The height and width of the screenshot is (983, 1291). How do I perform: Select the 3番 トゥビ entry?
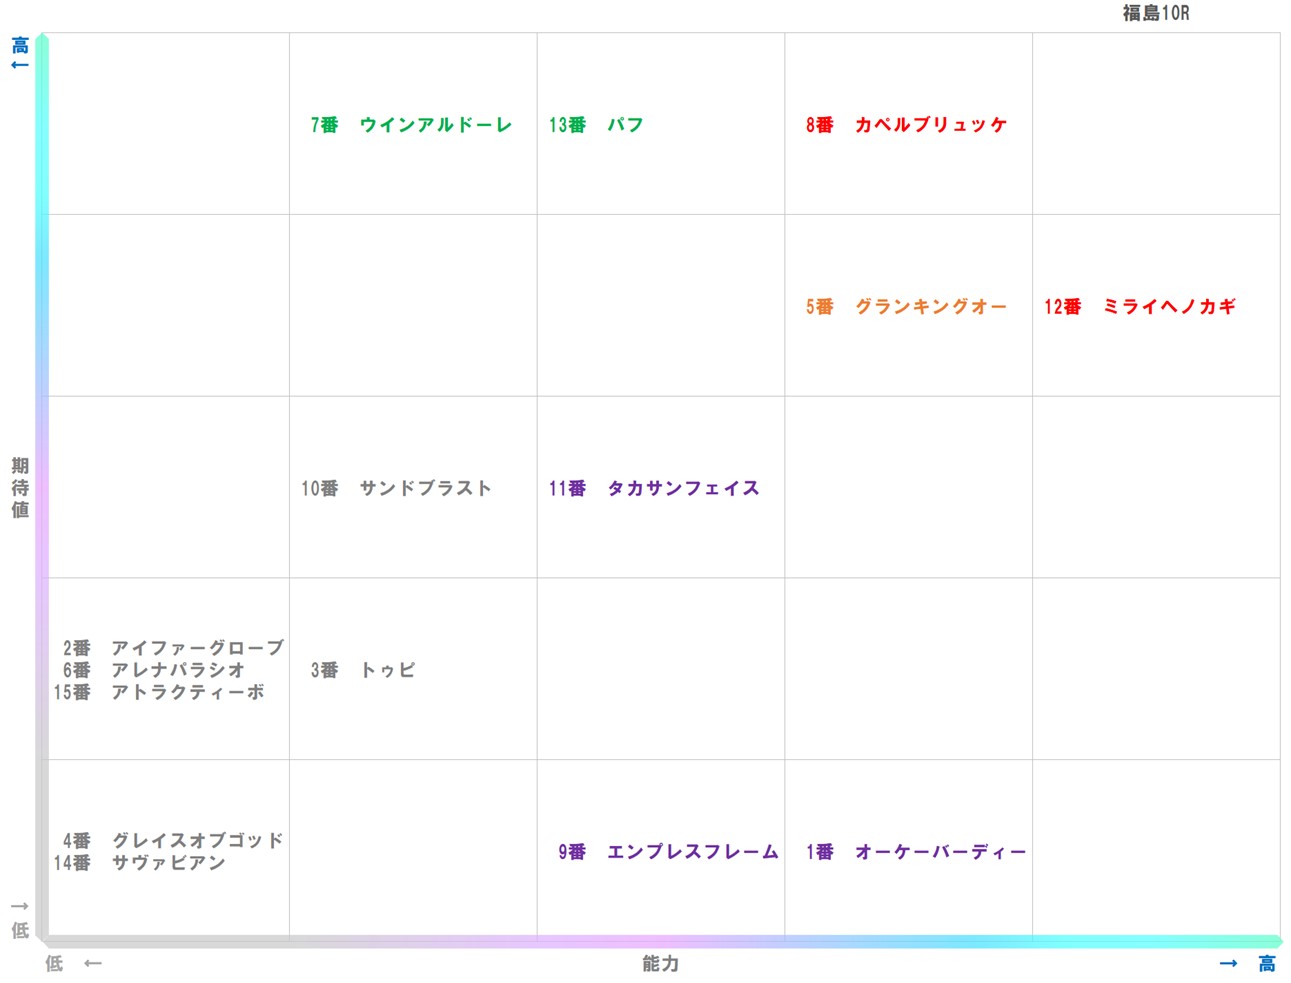(x=362, y=670)
